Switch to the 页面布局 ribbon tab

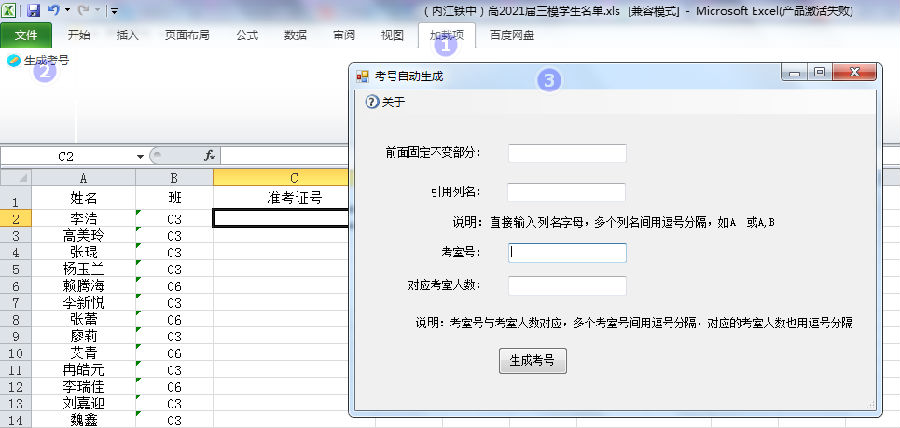pyautogui.click(x=187, y=35)
